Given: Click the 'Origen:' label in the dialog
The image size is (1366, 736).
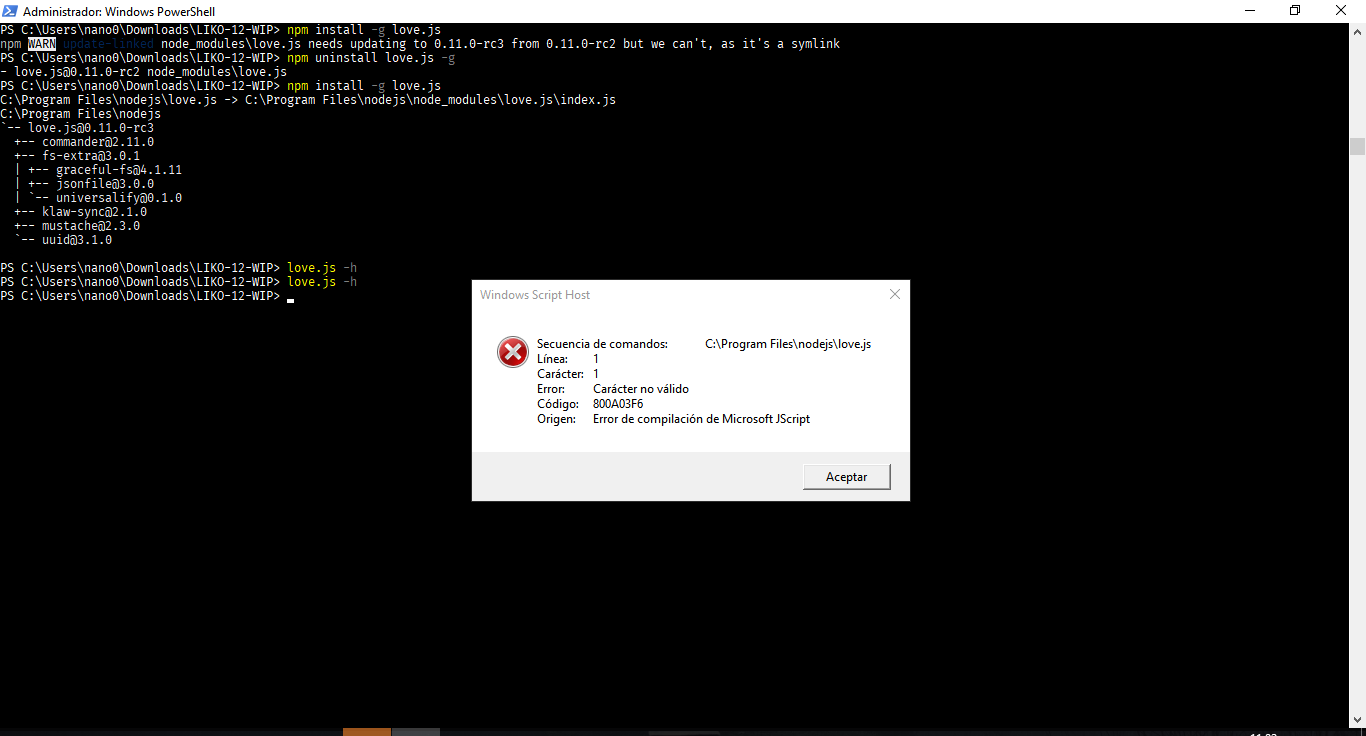Looking at the screenshot, I should point(556,419).
